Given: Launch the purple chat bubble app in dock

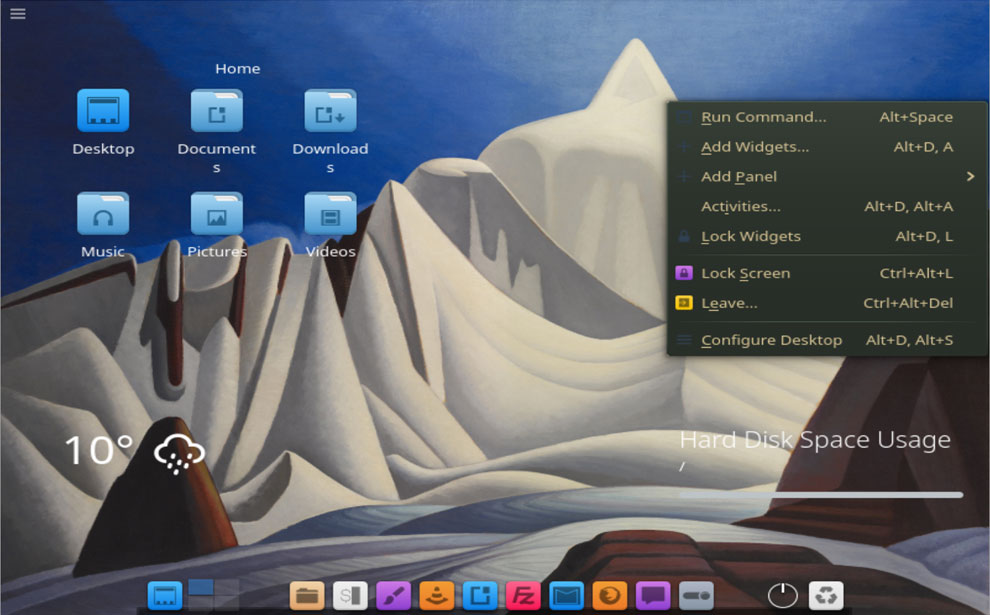Looking at the screenshot, I should tap(653, 595).
